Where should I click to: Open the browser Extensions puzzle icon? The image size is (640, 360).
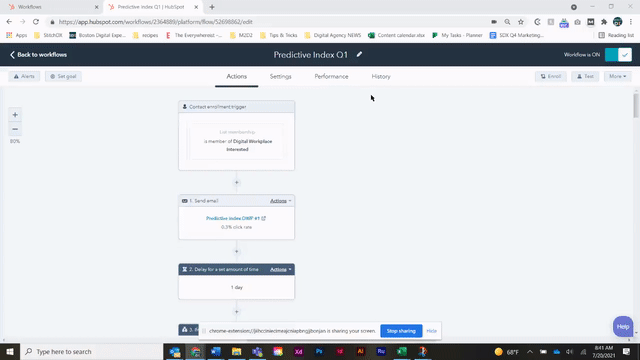[x=604, y=22]
